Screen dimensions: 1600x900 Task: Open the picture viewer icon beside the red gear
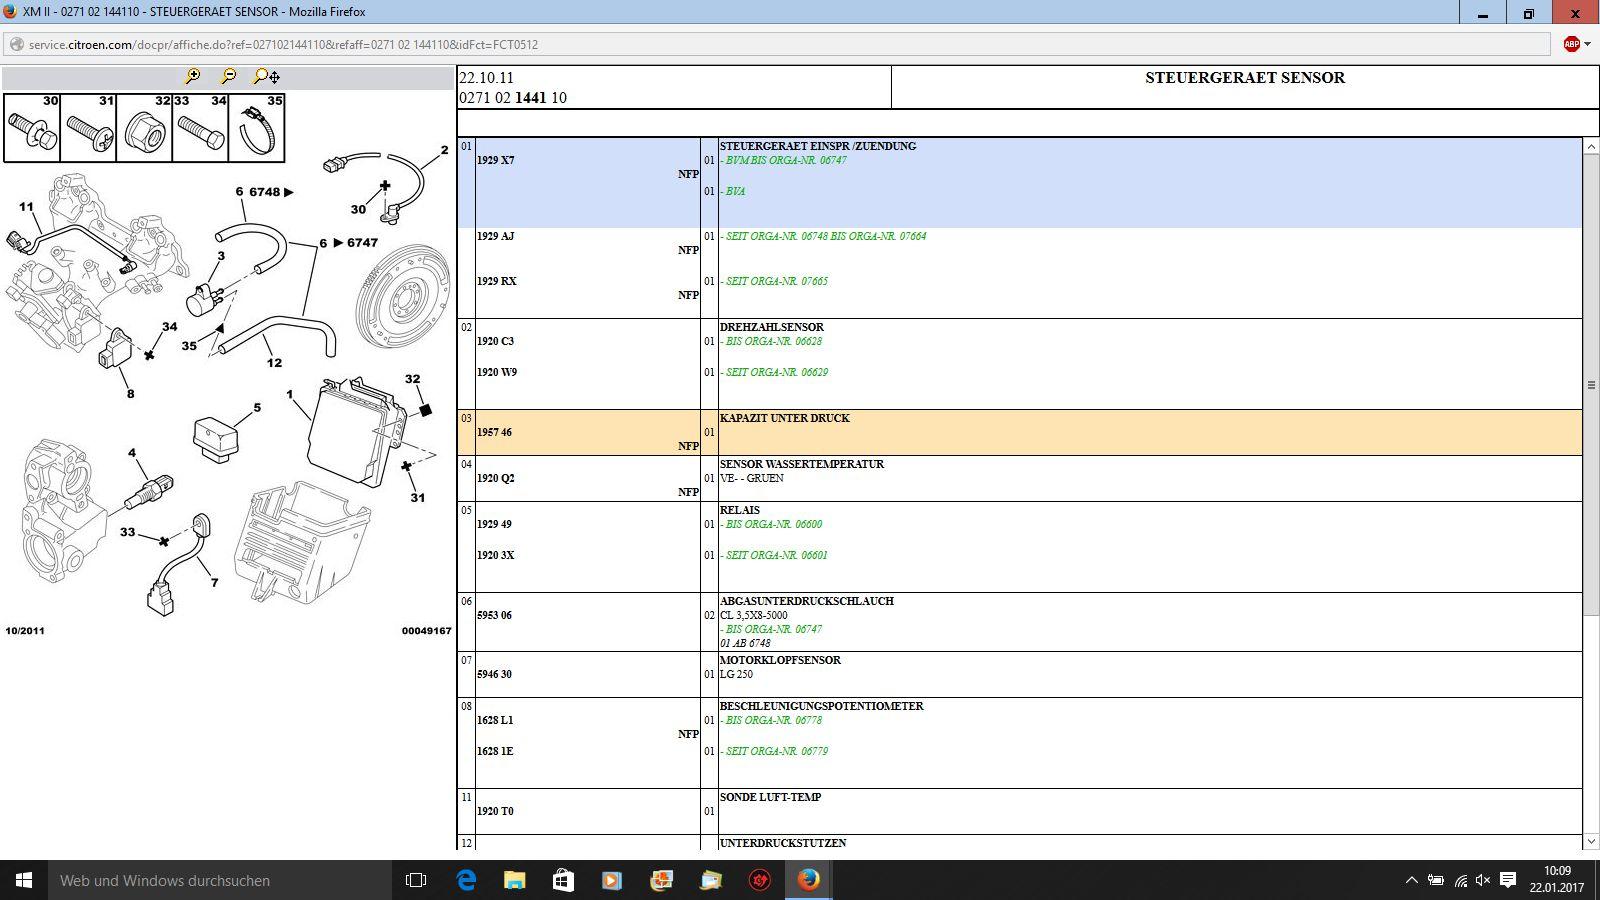pos(710,880)
